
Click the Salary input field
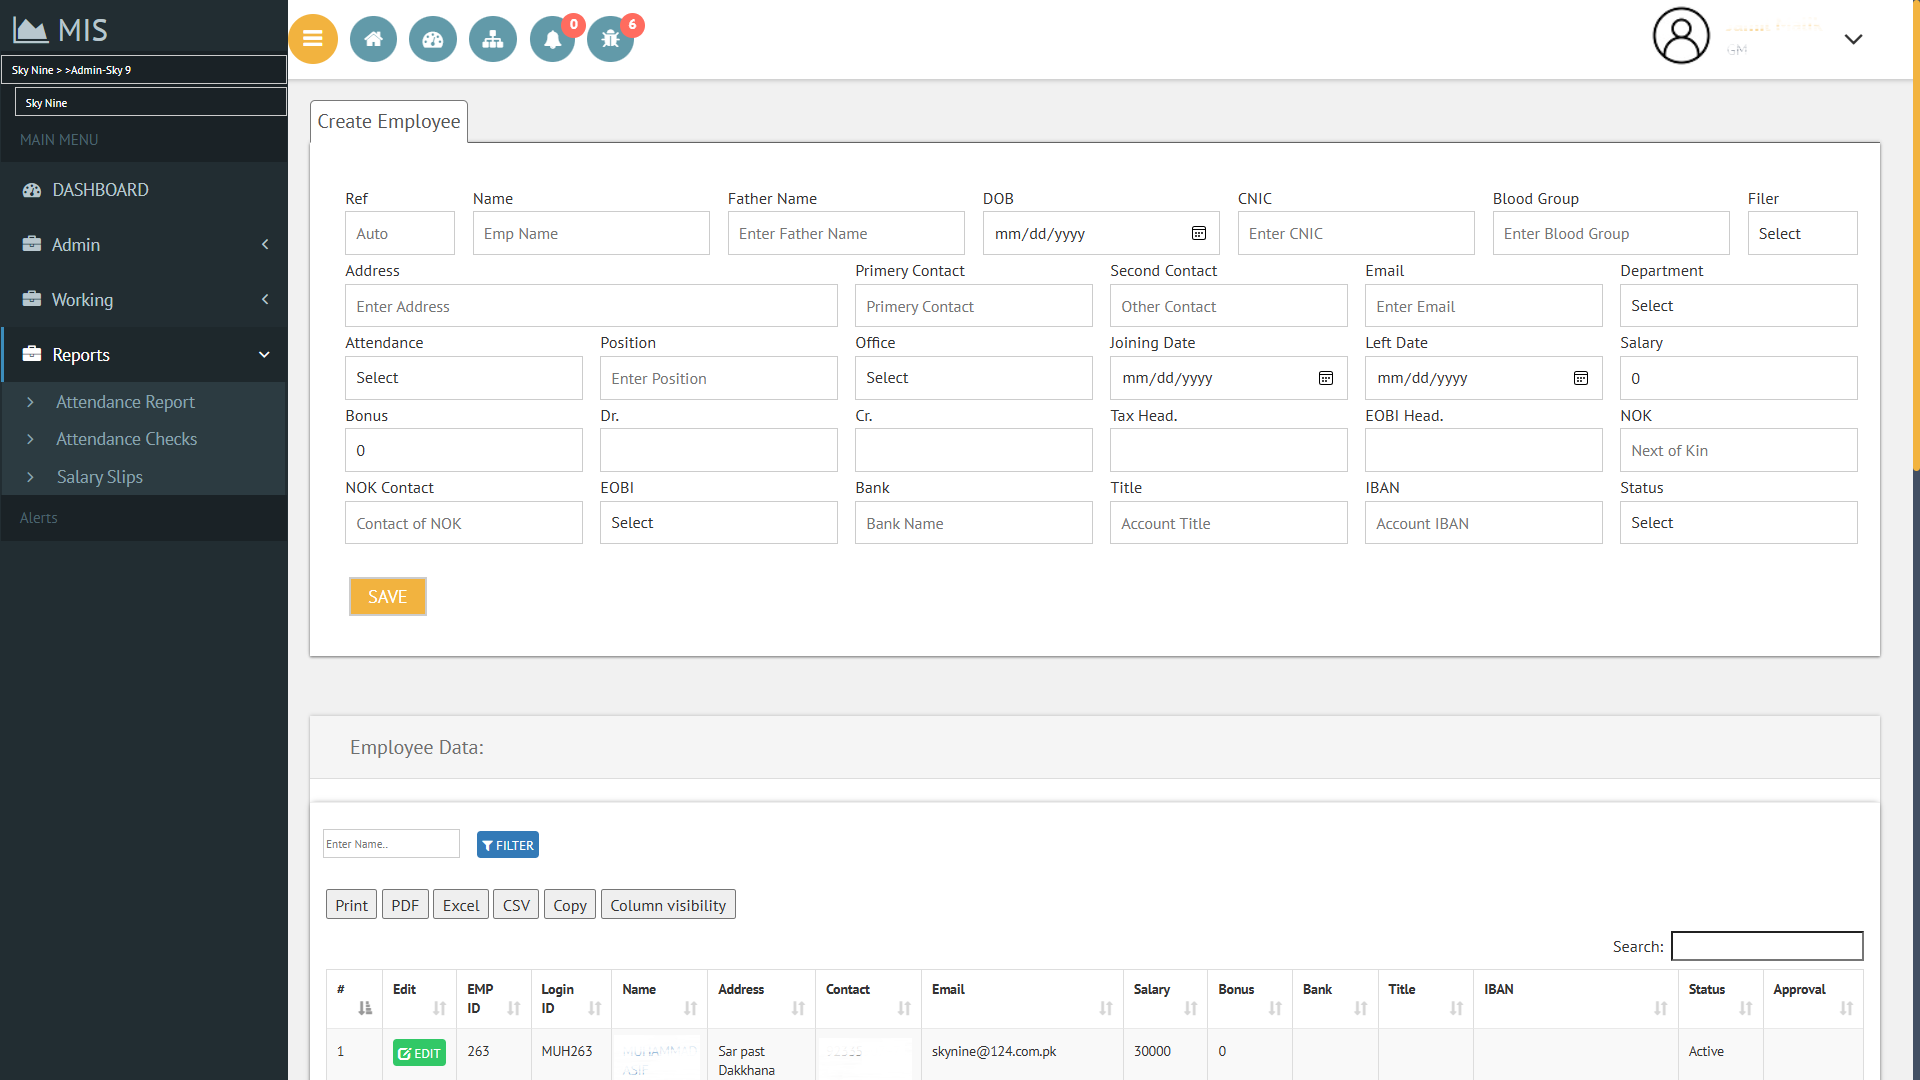coord(1738,378)
